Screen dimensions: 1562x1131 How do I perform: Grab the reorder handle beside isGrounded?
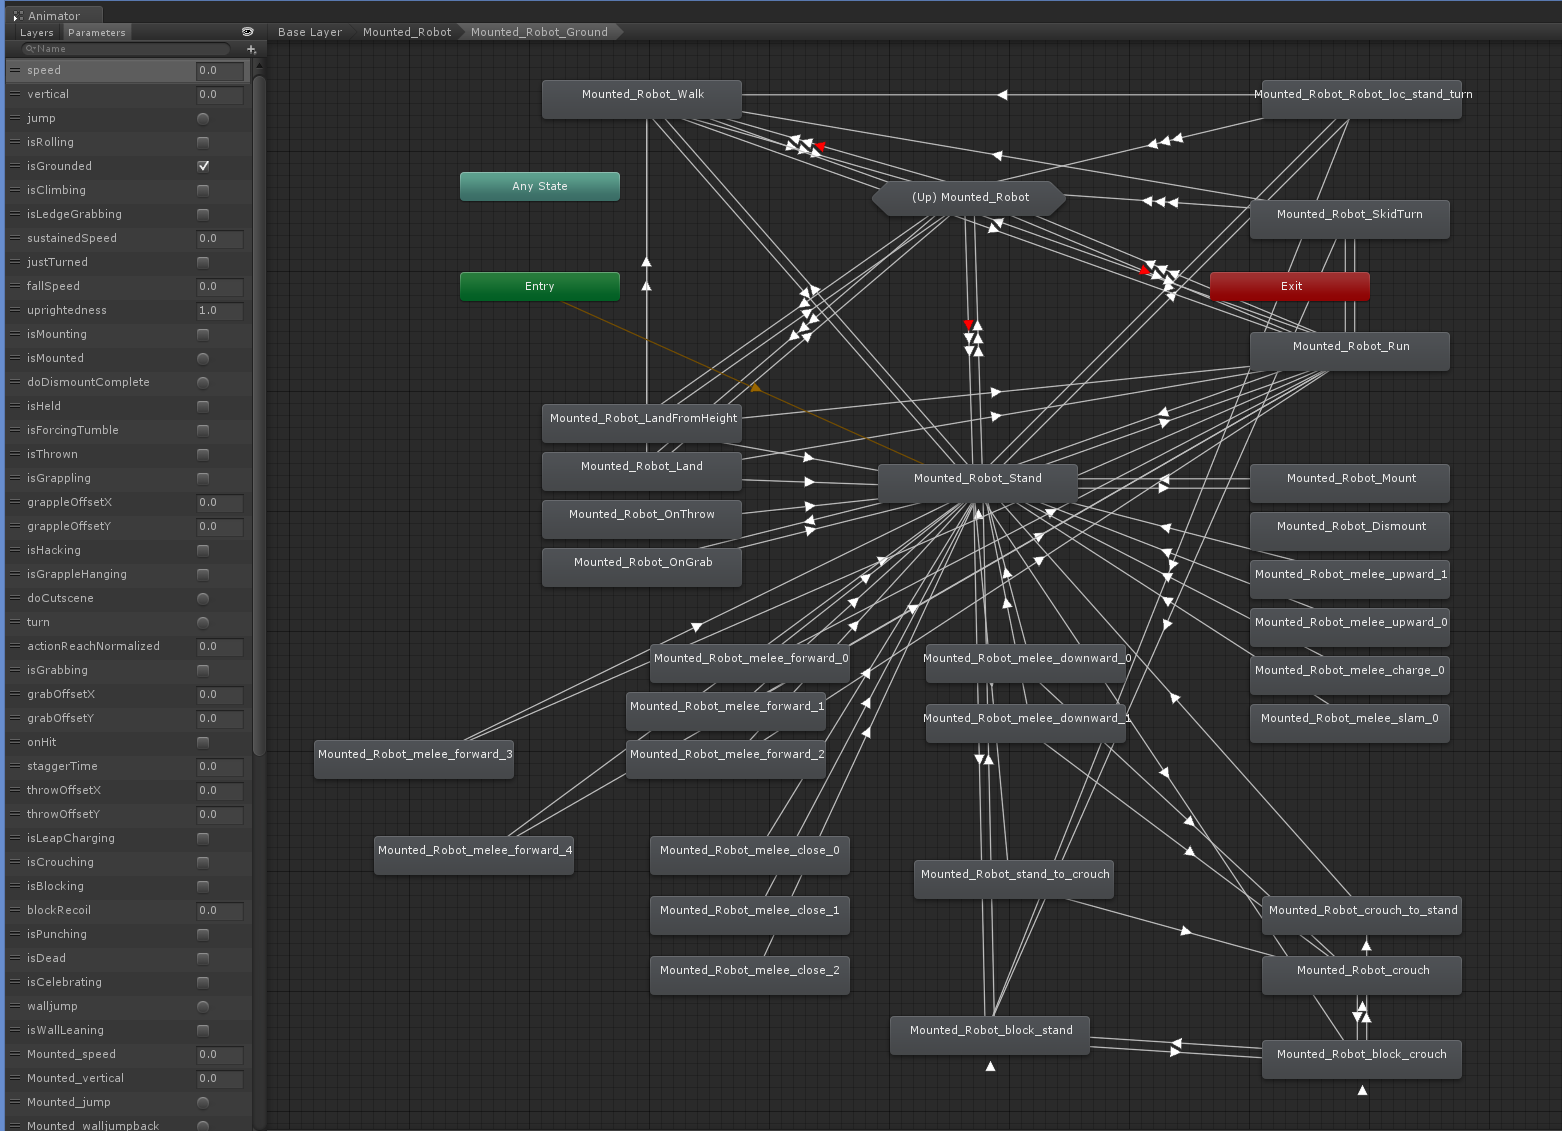pos(15,166)
